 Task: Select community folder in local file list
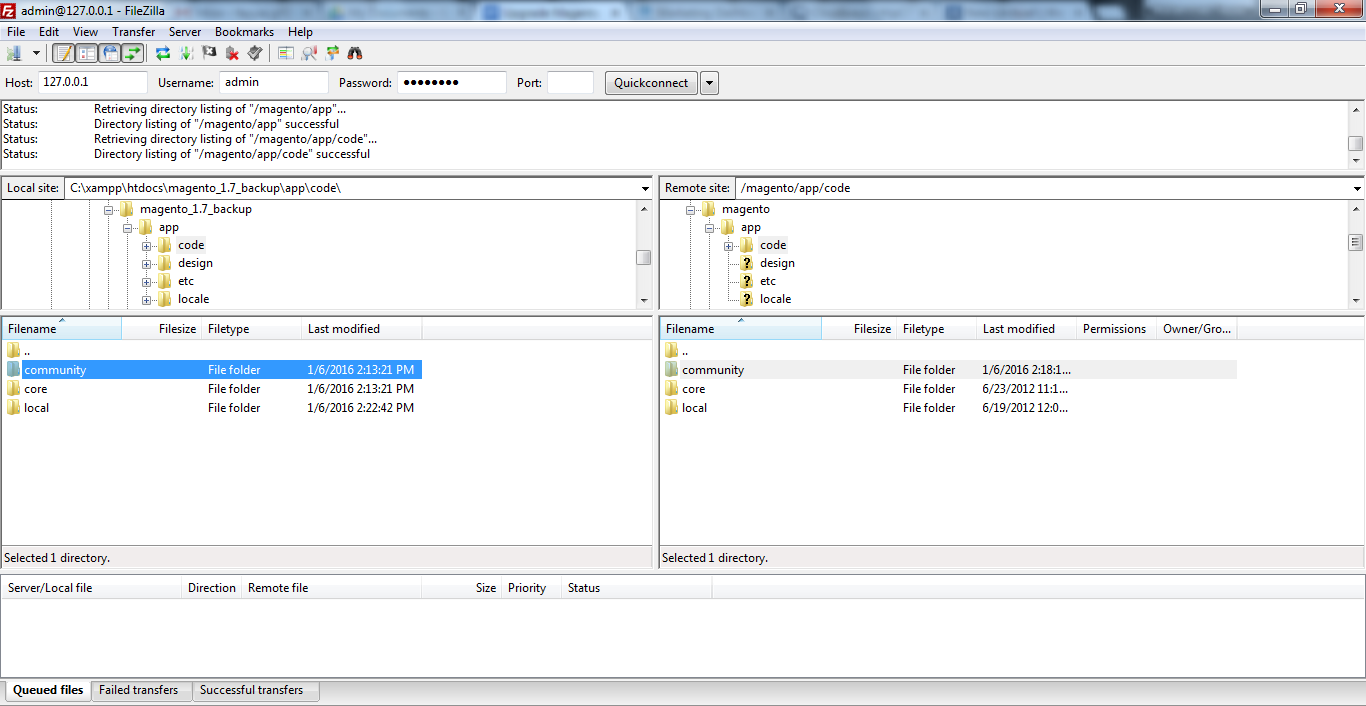pos(212,370)
